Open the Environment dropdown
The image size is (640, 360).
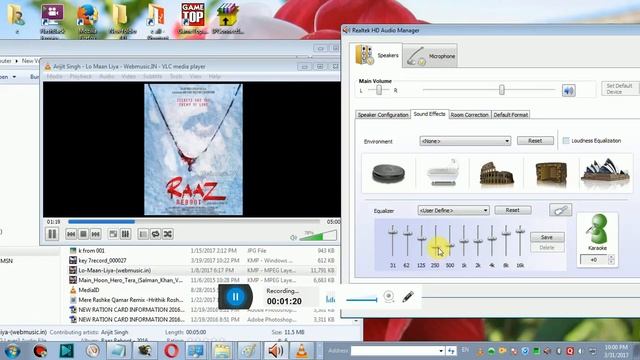click(465, 141)
